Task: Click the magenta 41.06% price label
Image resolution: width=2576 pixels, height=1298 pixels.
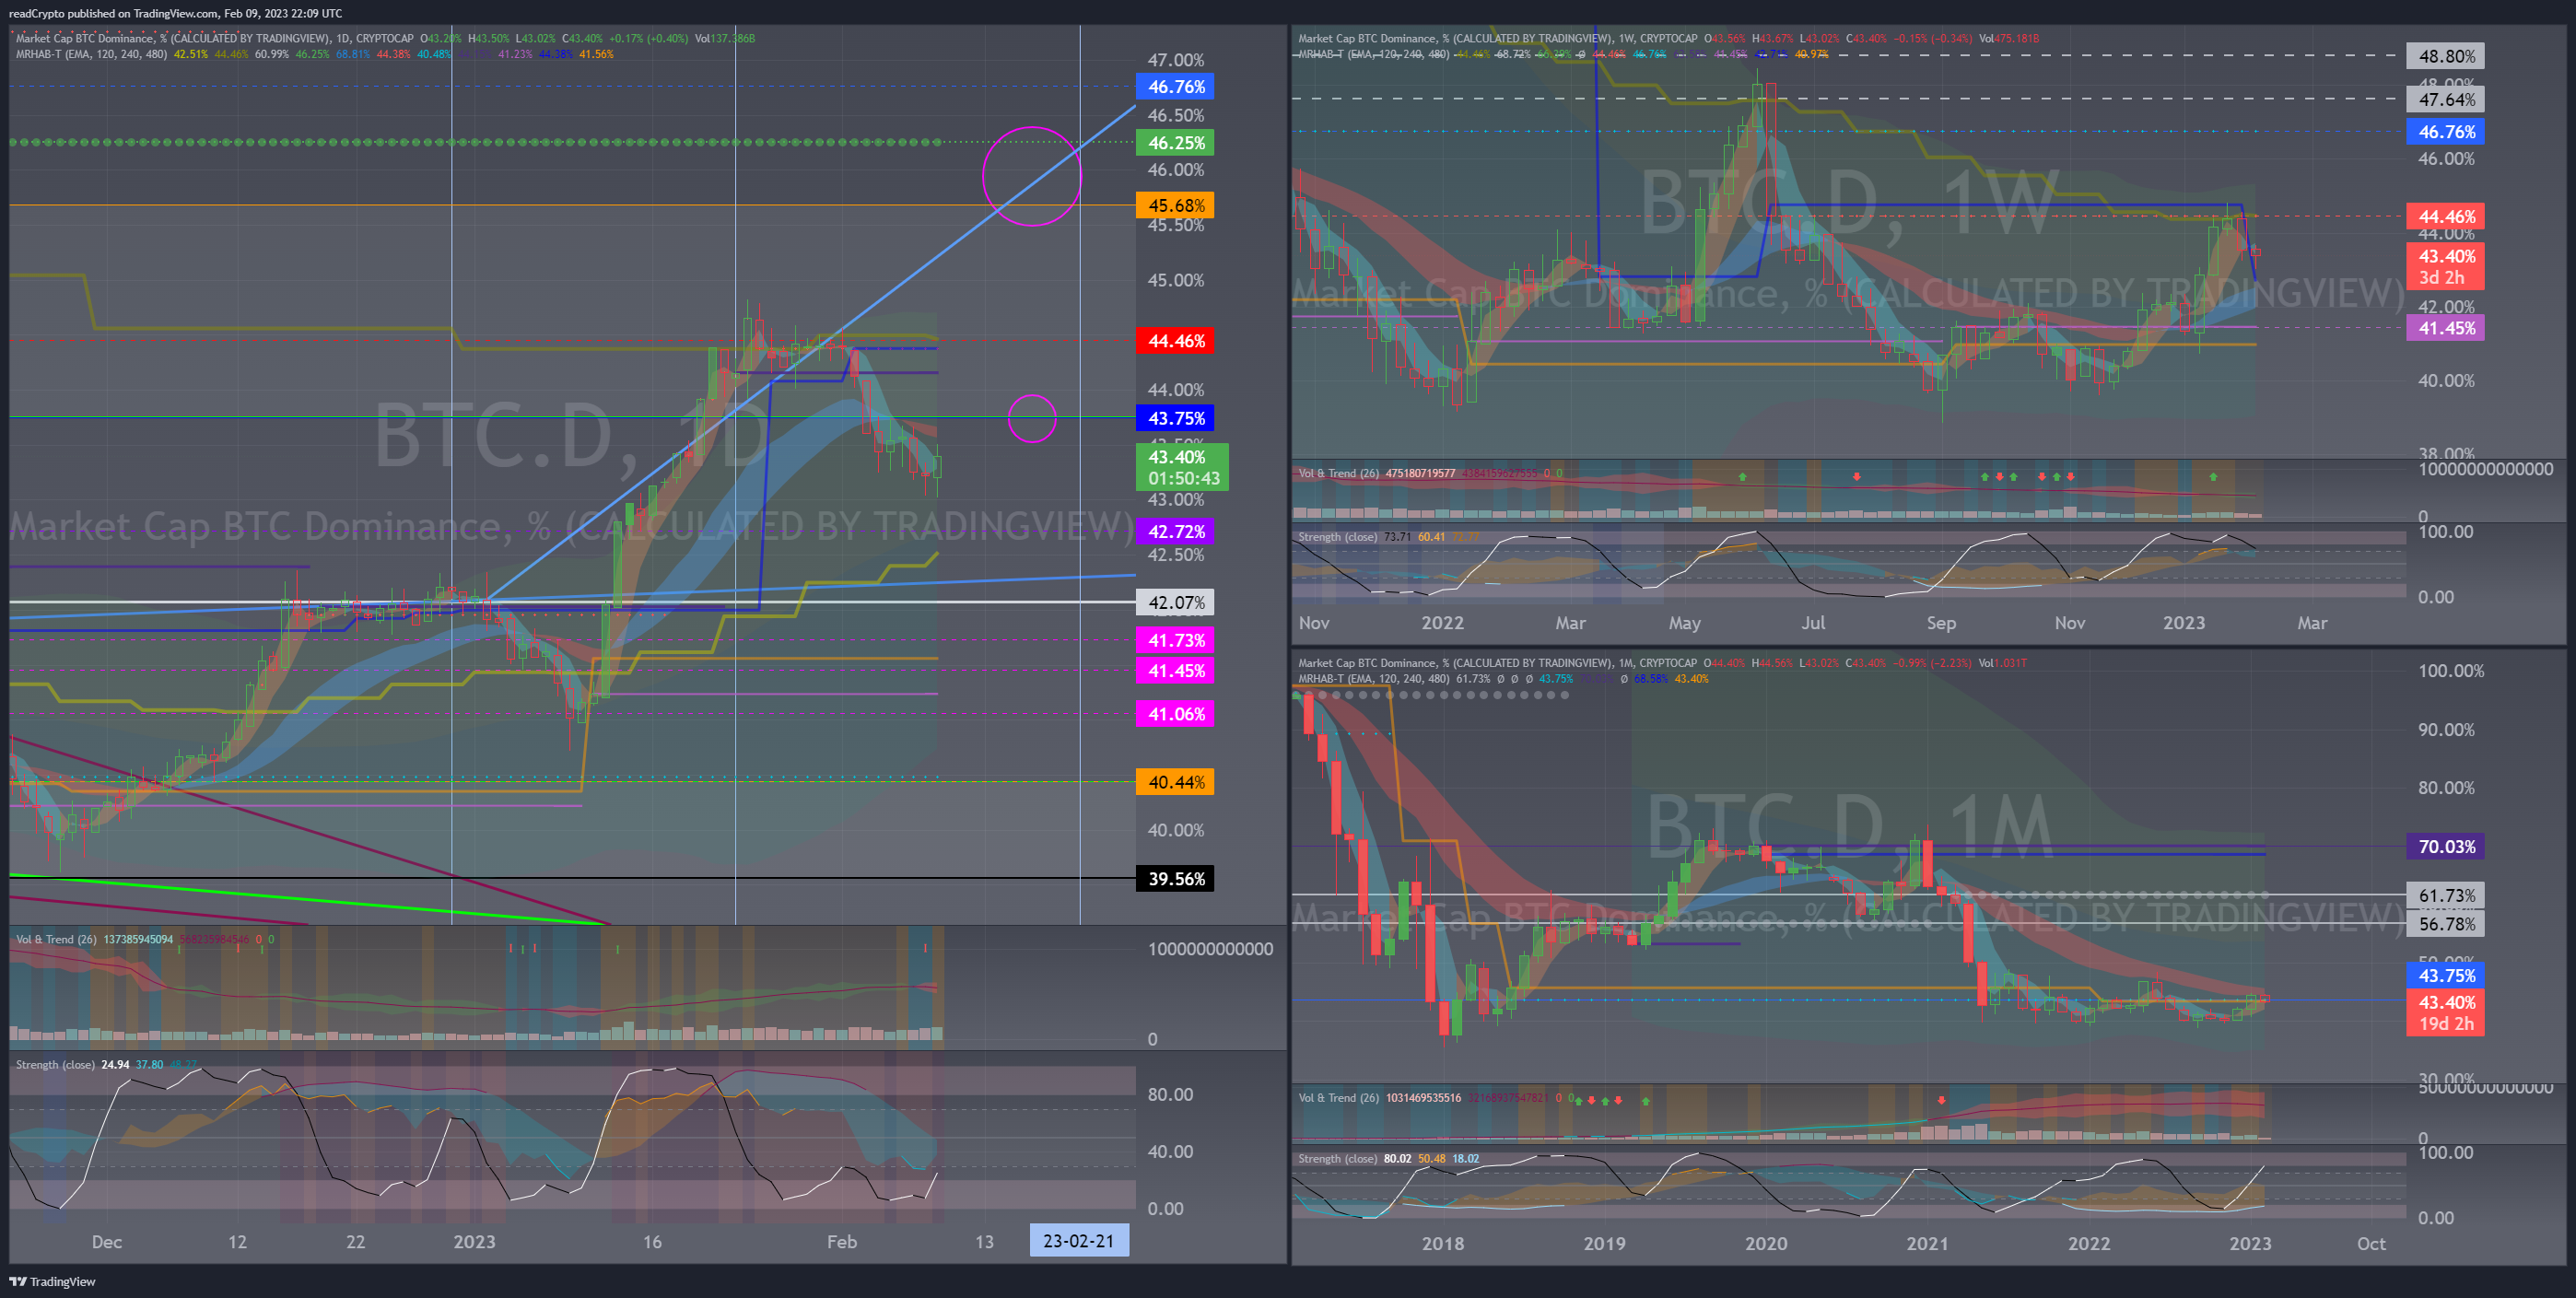Action: click(x=1175, y=714)
